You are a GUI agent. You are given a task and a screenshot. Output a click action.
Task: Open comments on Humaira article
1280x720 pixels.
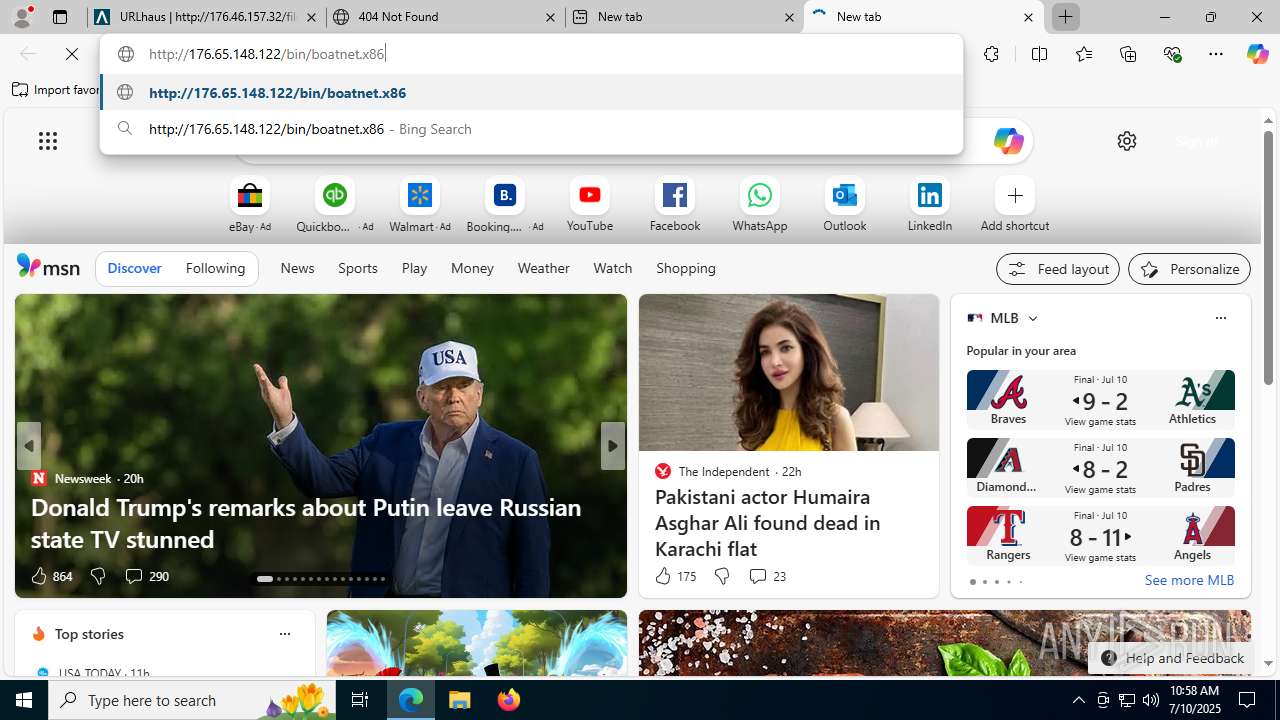pos(767,576)
